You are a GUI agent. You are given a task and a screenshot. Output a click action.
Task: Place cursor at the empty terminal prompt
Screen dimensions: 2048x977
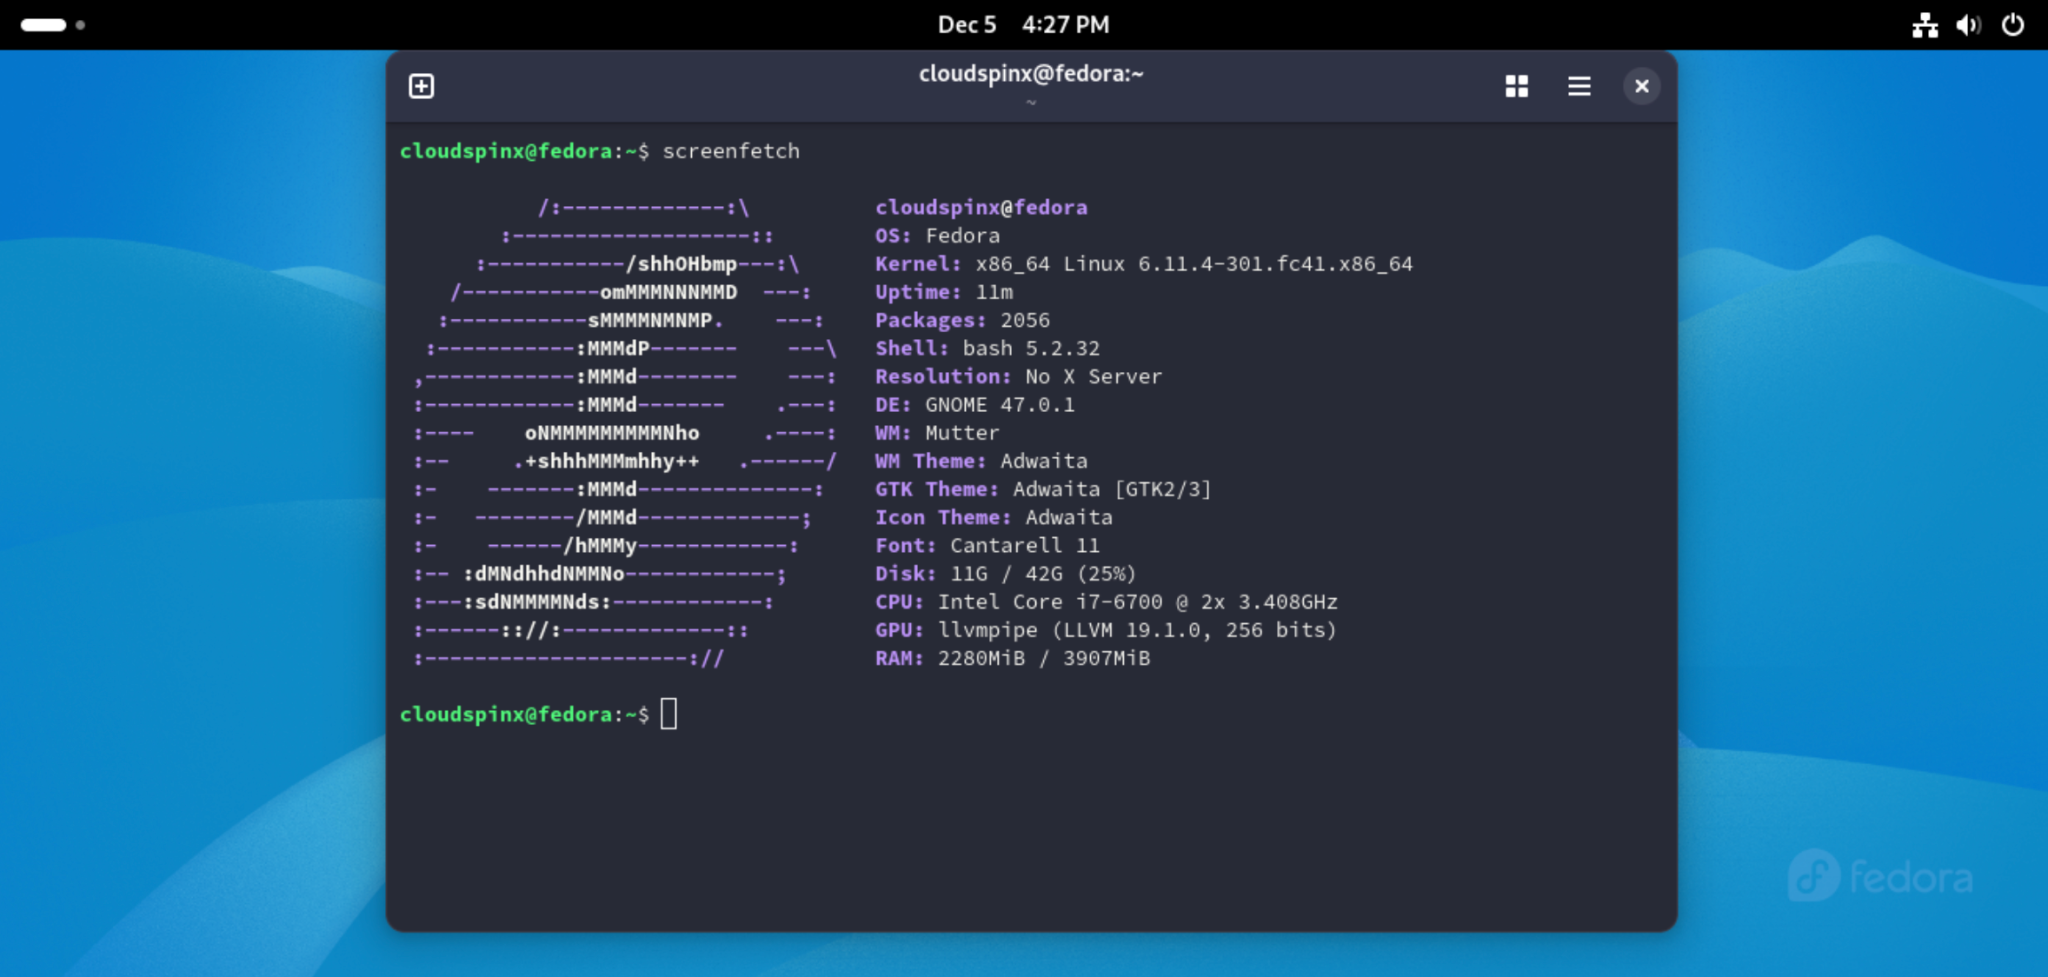point(670,713)
